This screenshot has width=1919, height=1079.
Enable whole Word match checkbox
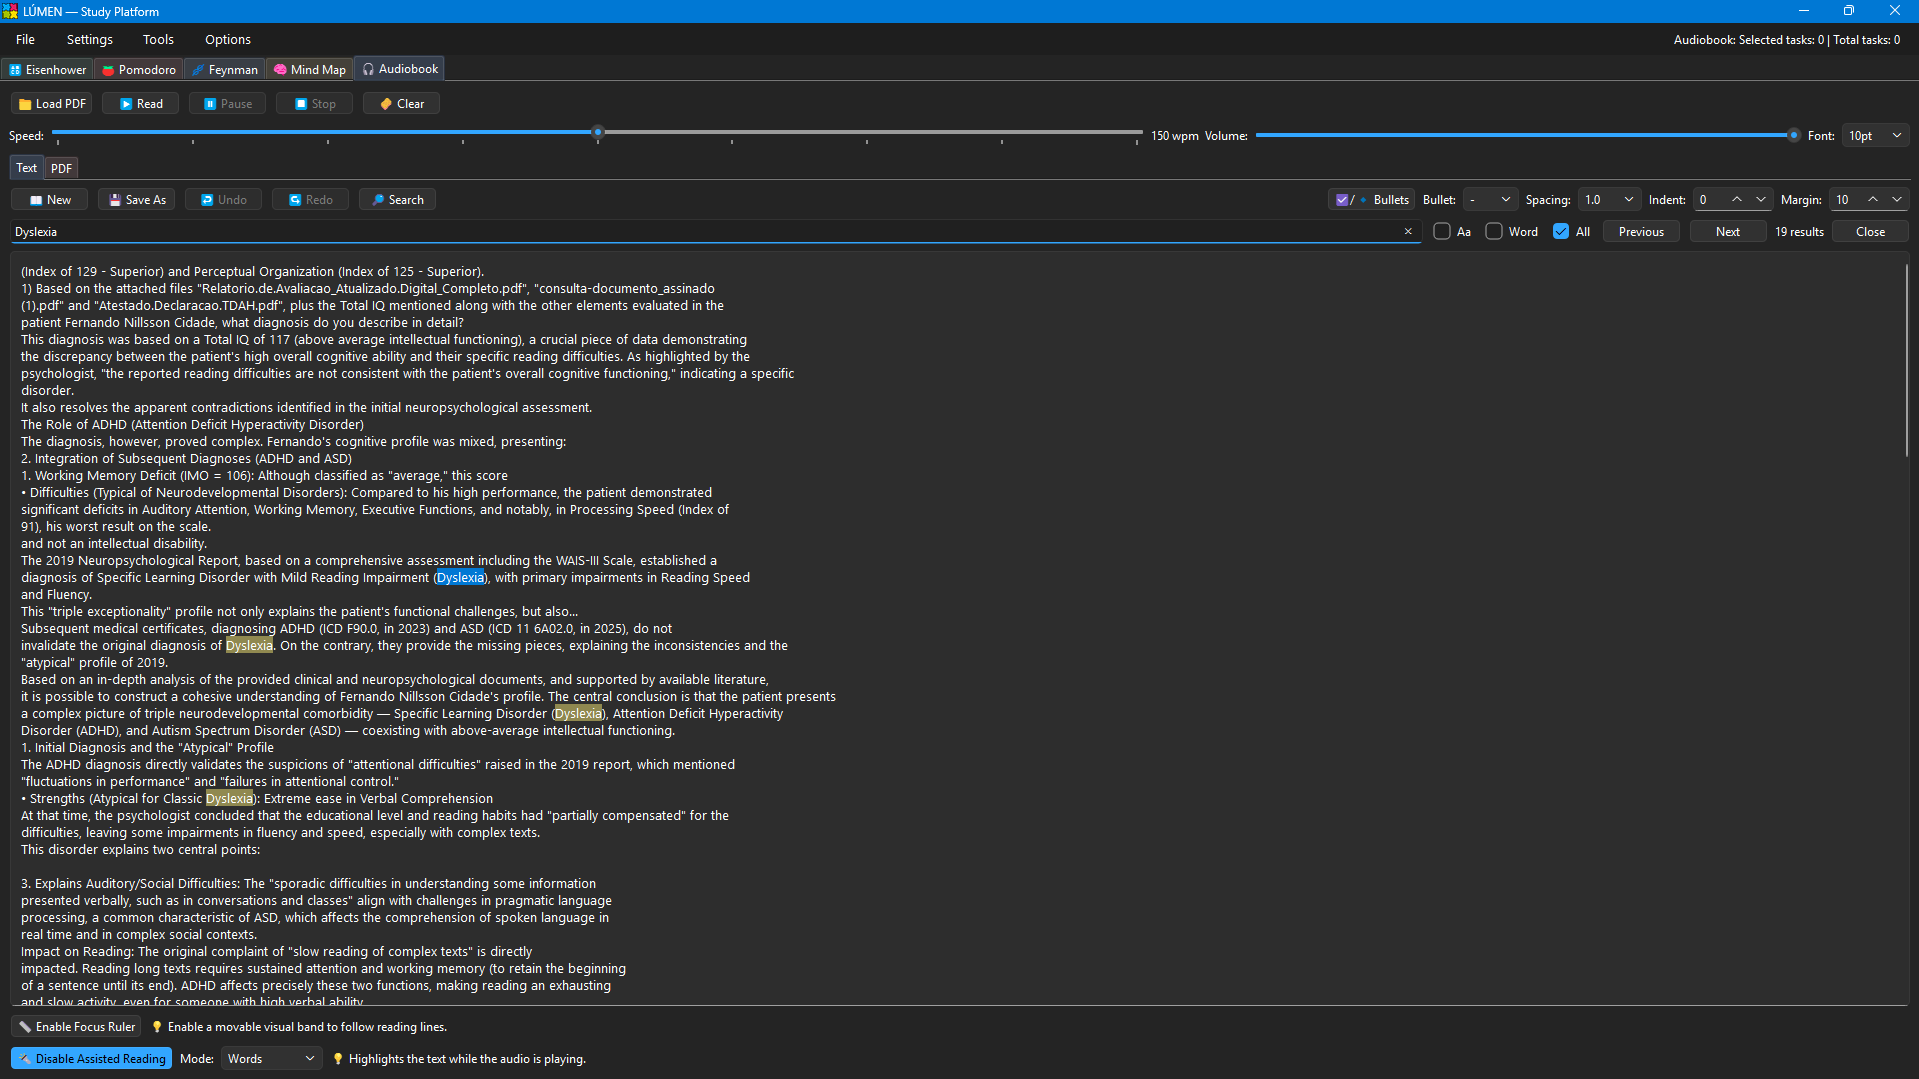pos(1494,231)
